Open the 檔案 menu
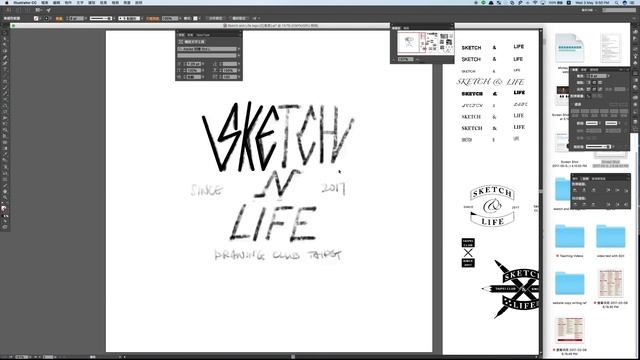The height and width of the screenshot is (360, 640). [x=44, y=2]
